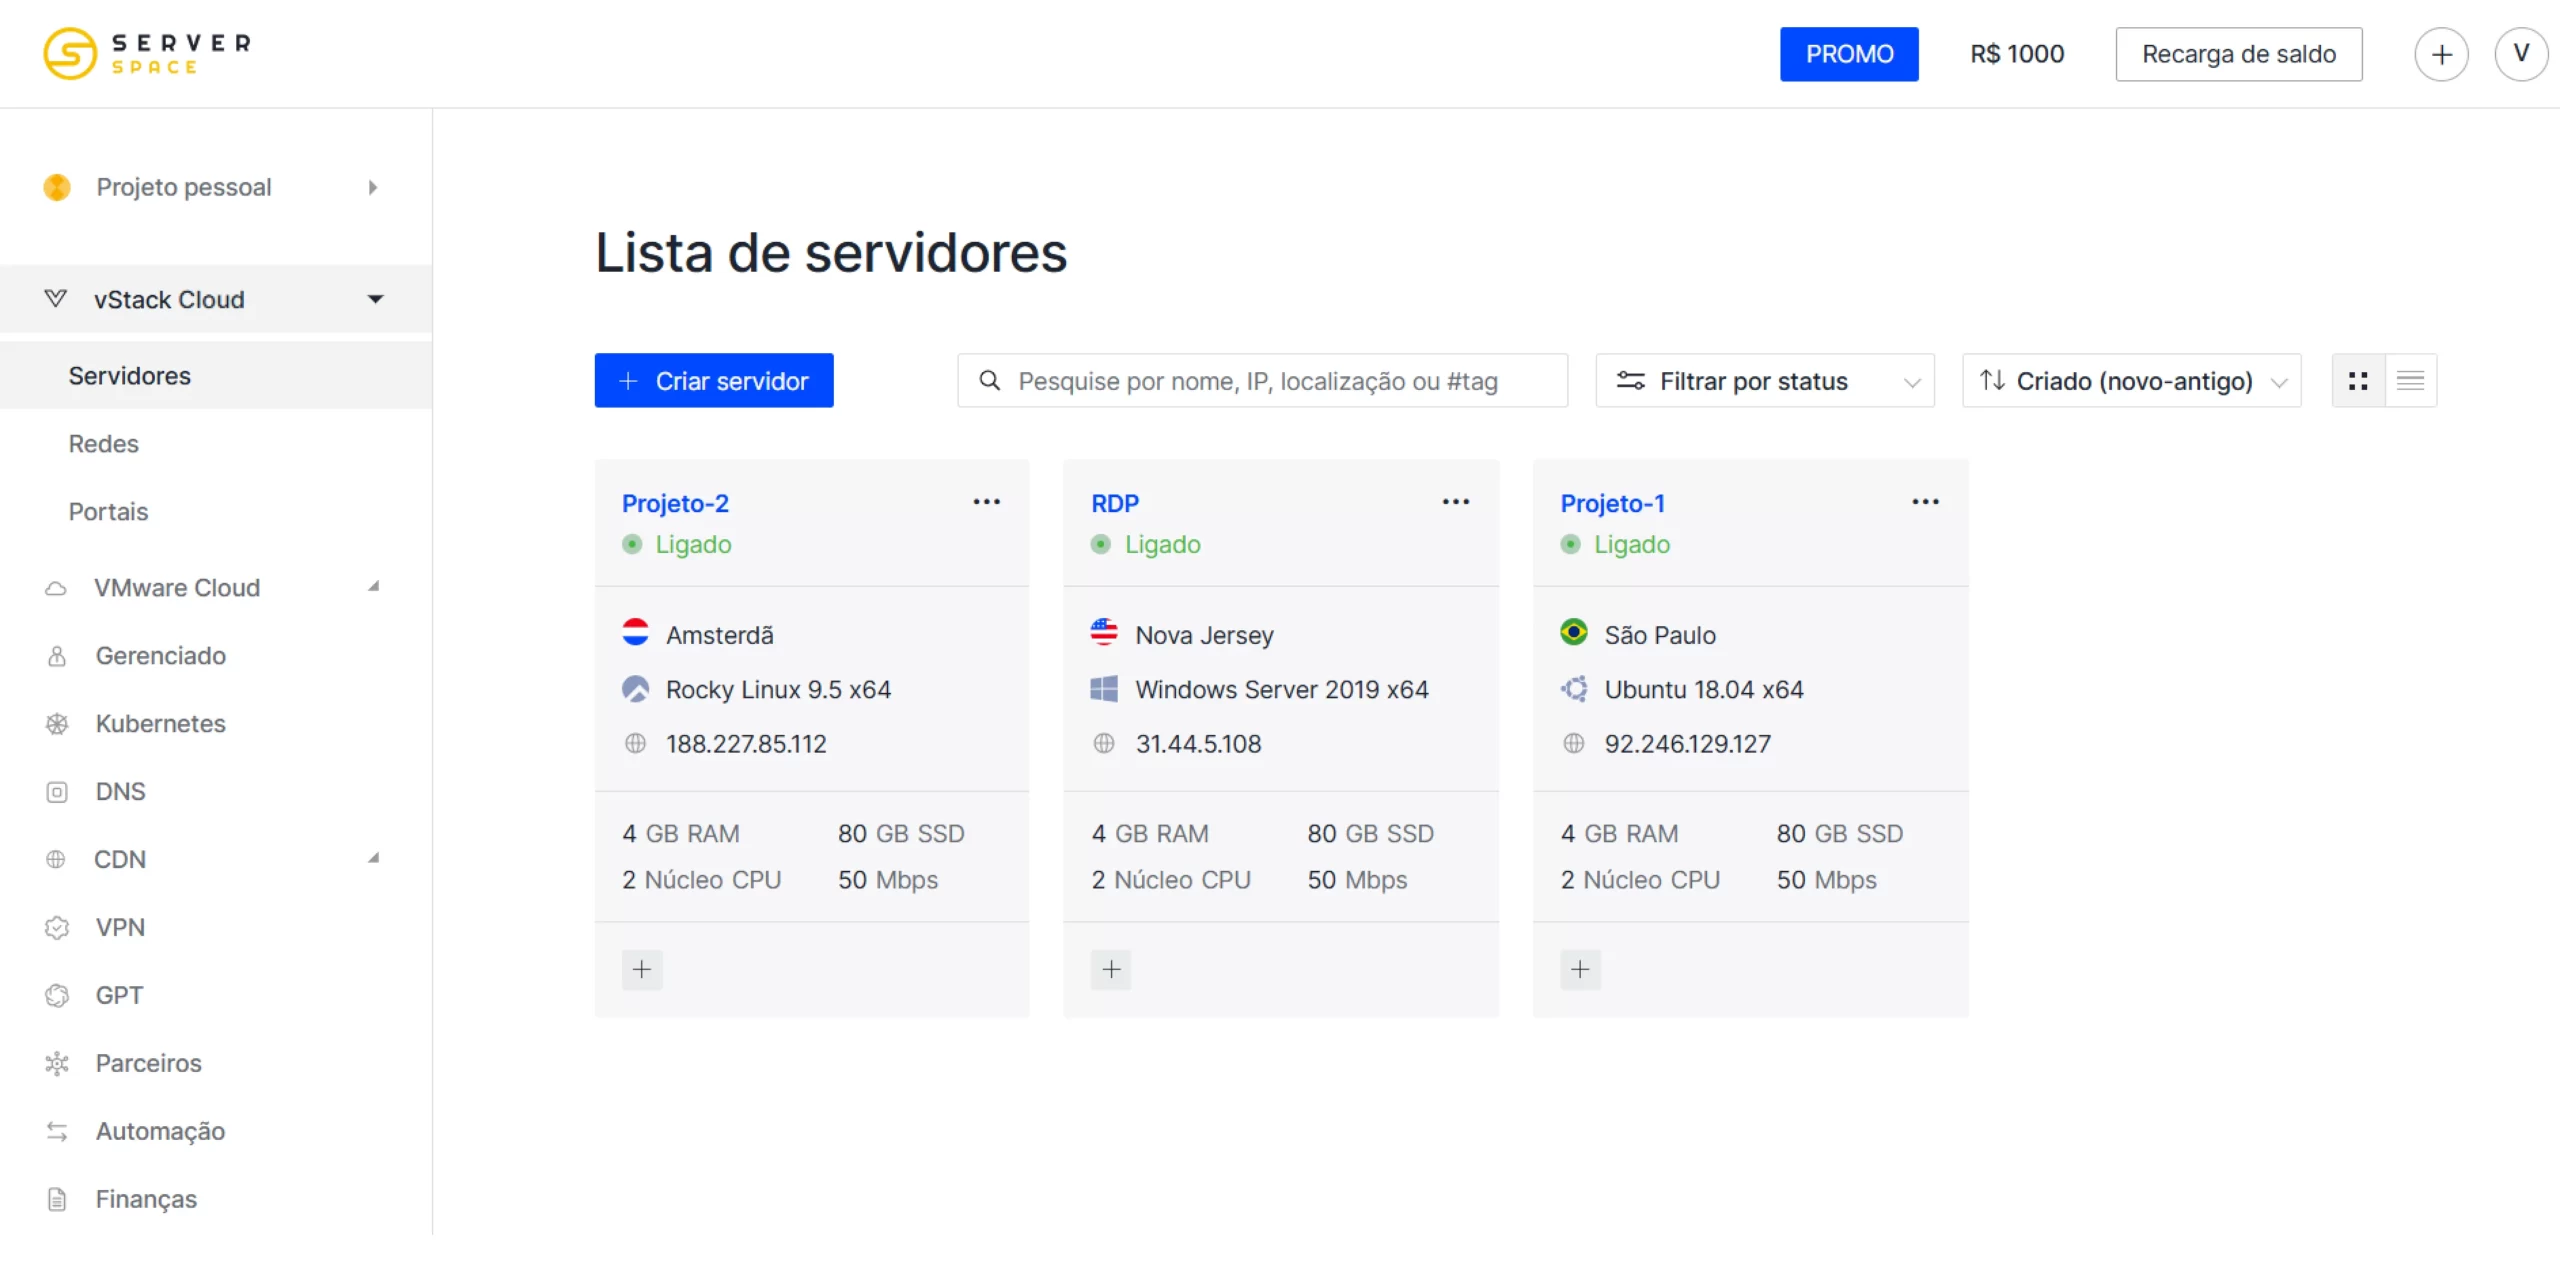Open three-dot menu on Projeto-2 card
This screenshot has height=1277, width=2560.
pos(986,502)
